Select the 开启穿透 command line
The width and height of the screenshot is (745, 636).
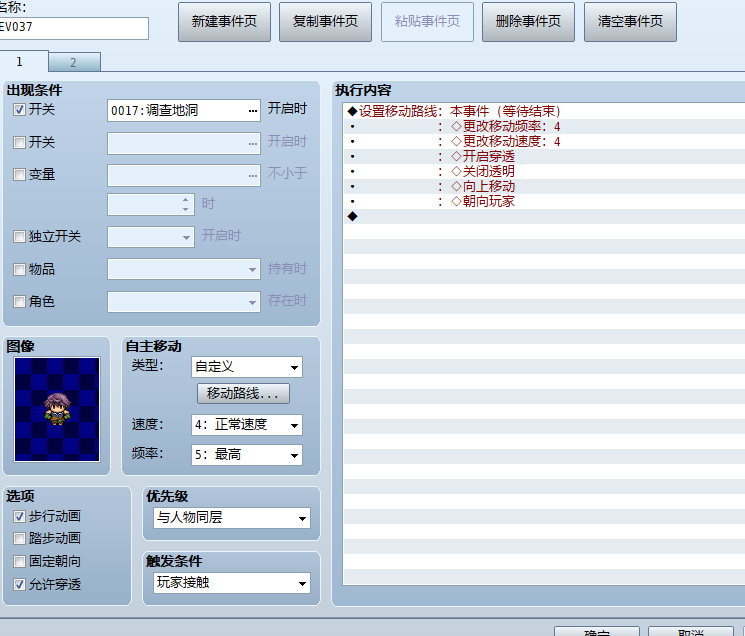pos(544,156)
